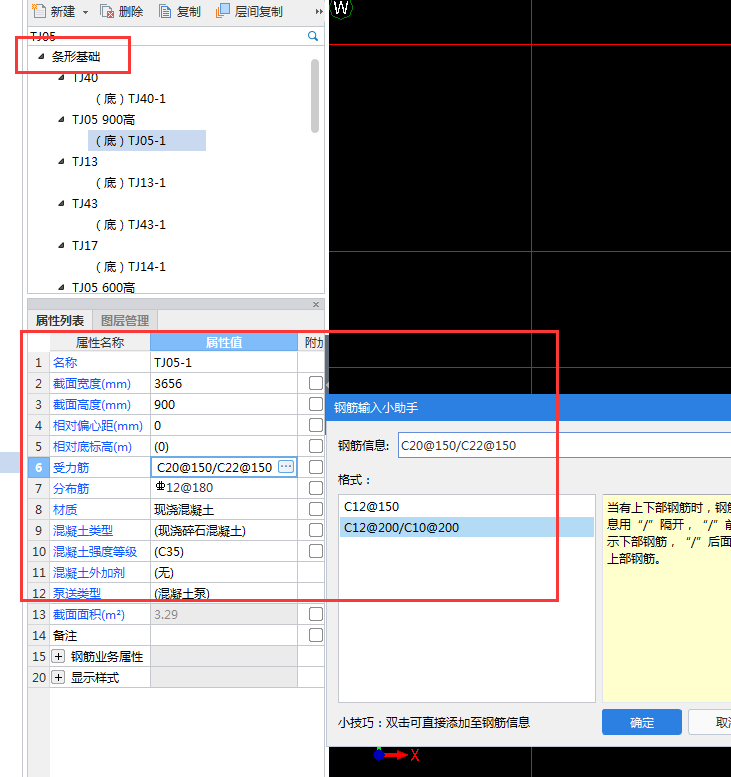The image size is (731, 777).
Task: Click the 混凝土外加剂 property name link
Action: 89,573
